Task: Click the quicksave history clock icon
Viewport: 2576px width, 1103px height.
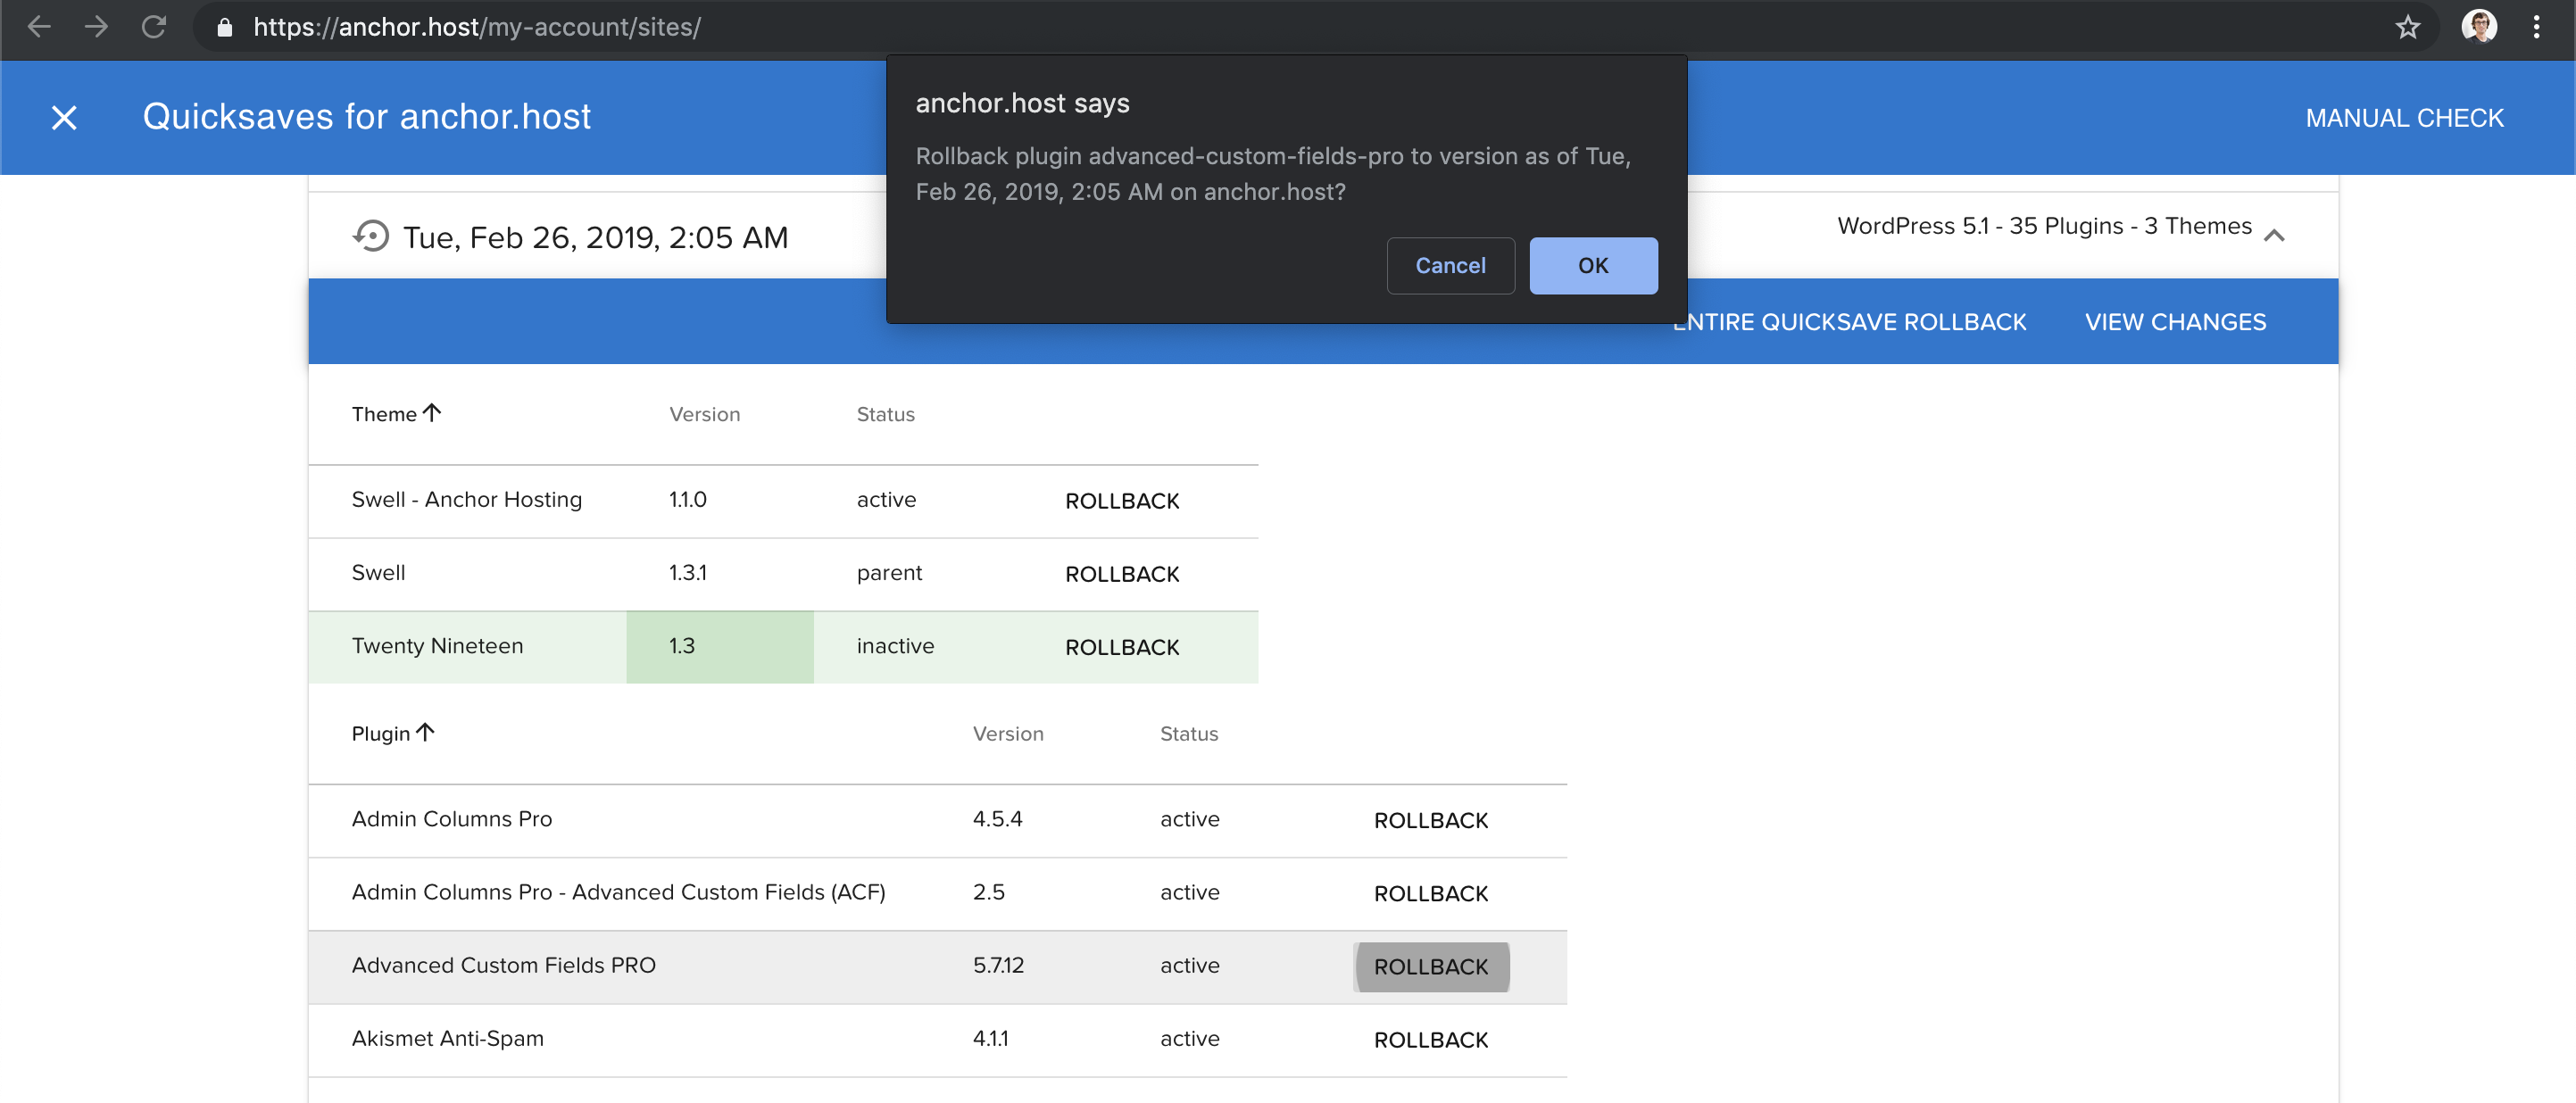Action: 371,237
